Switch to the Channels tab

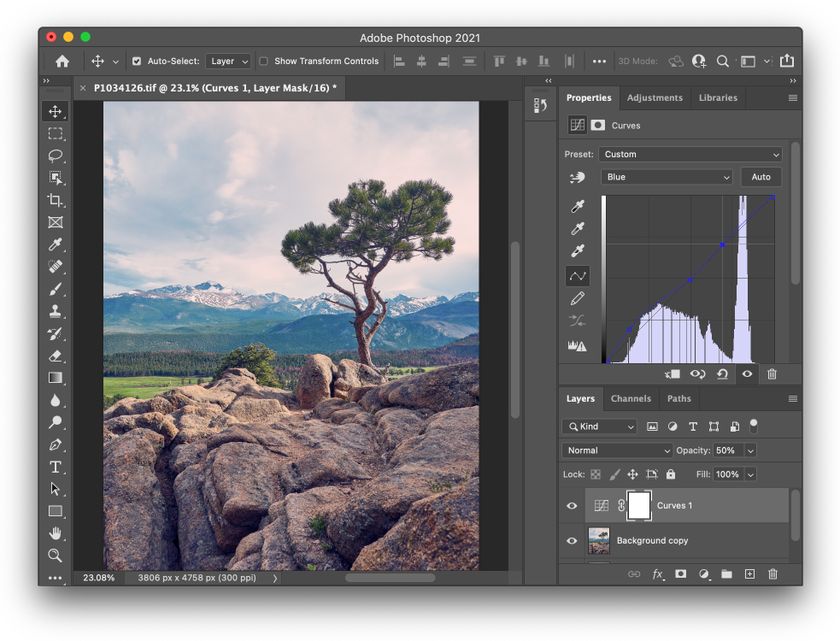[631, 398]
